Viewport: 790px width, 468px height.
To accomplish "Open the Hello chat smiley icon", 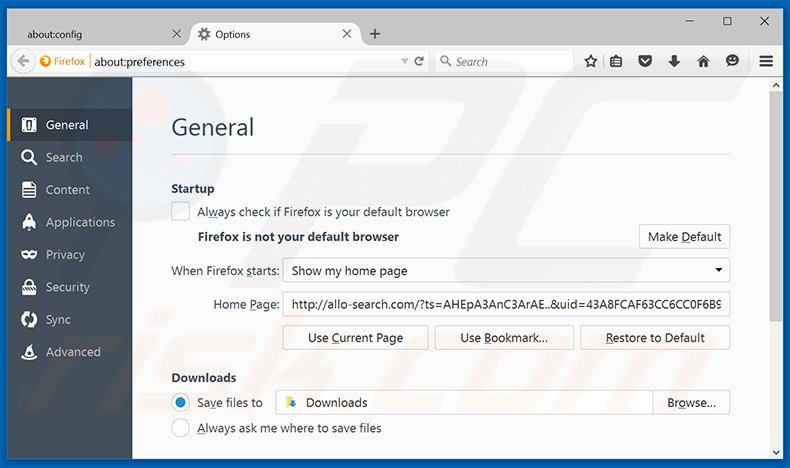I will (x=733, y=61).
